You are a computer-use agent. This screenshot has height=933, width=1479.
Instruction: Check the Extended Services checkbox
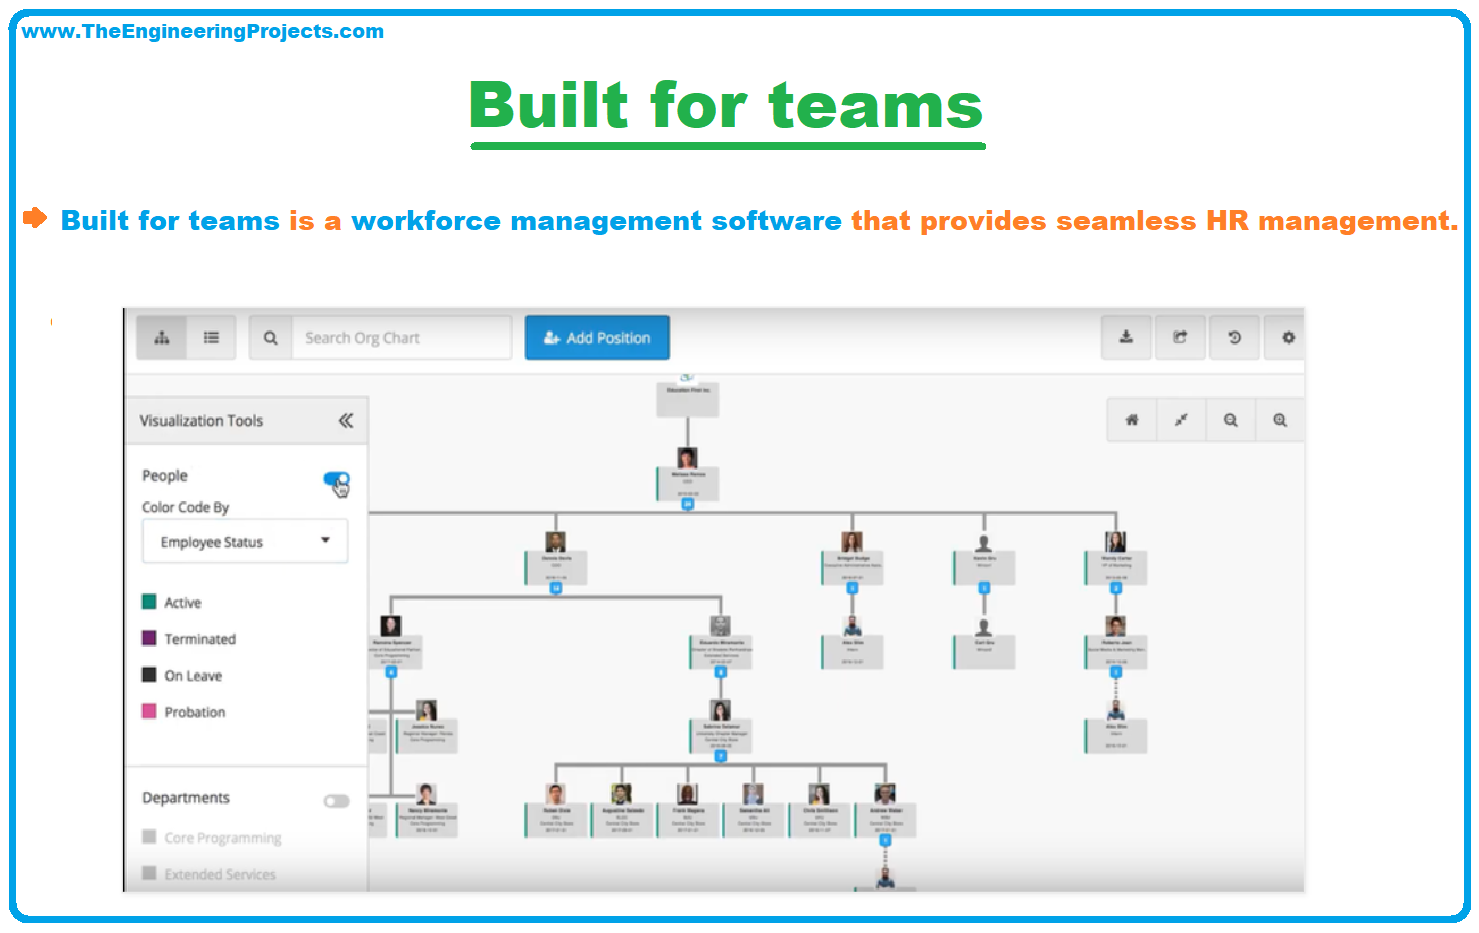(149, 873)
